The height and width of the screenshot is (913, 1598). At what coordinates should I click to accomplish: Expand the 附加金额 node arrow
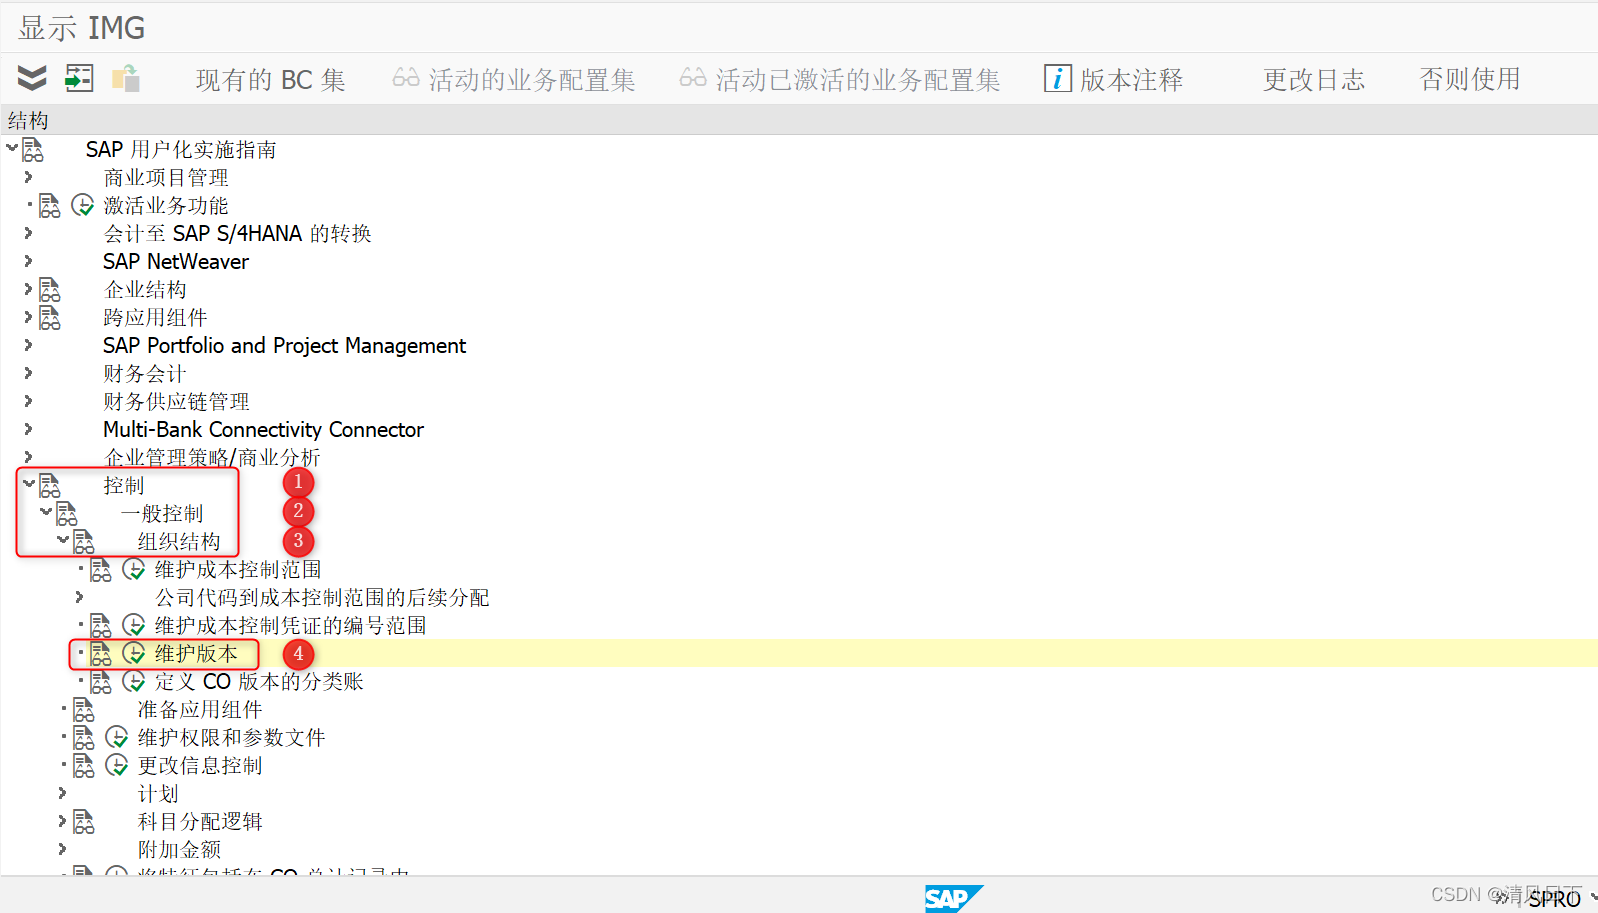point(62,849)
